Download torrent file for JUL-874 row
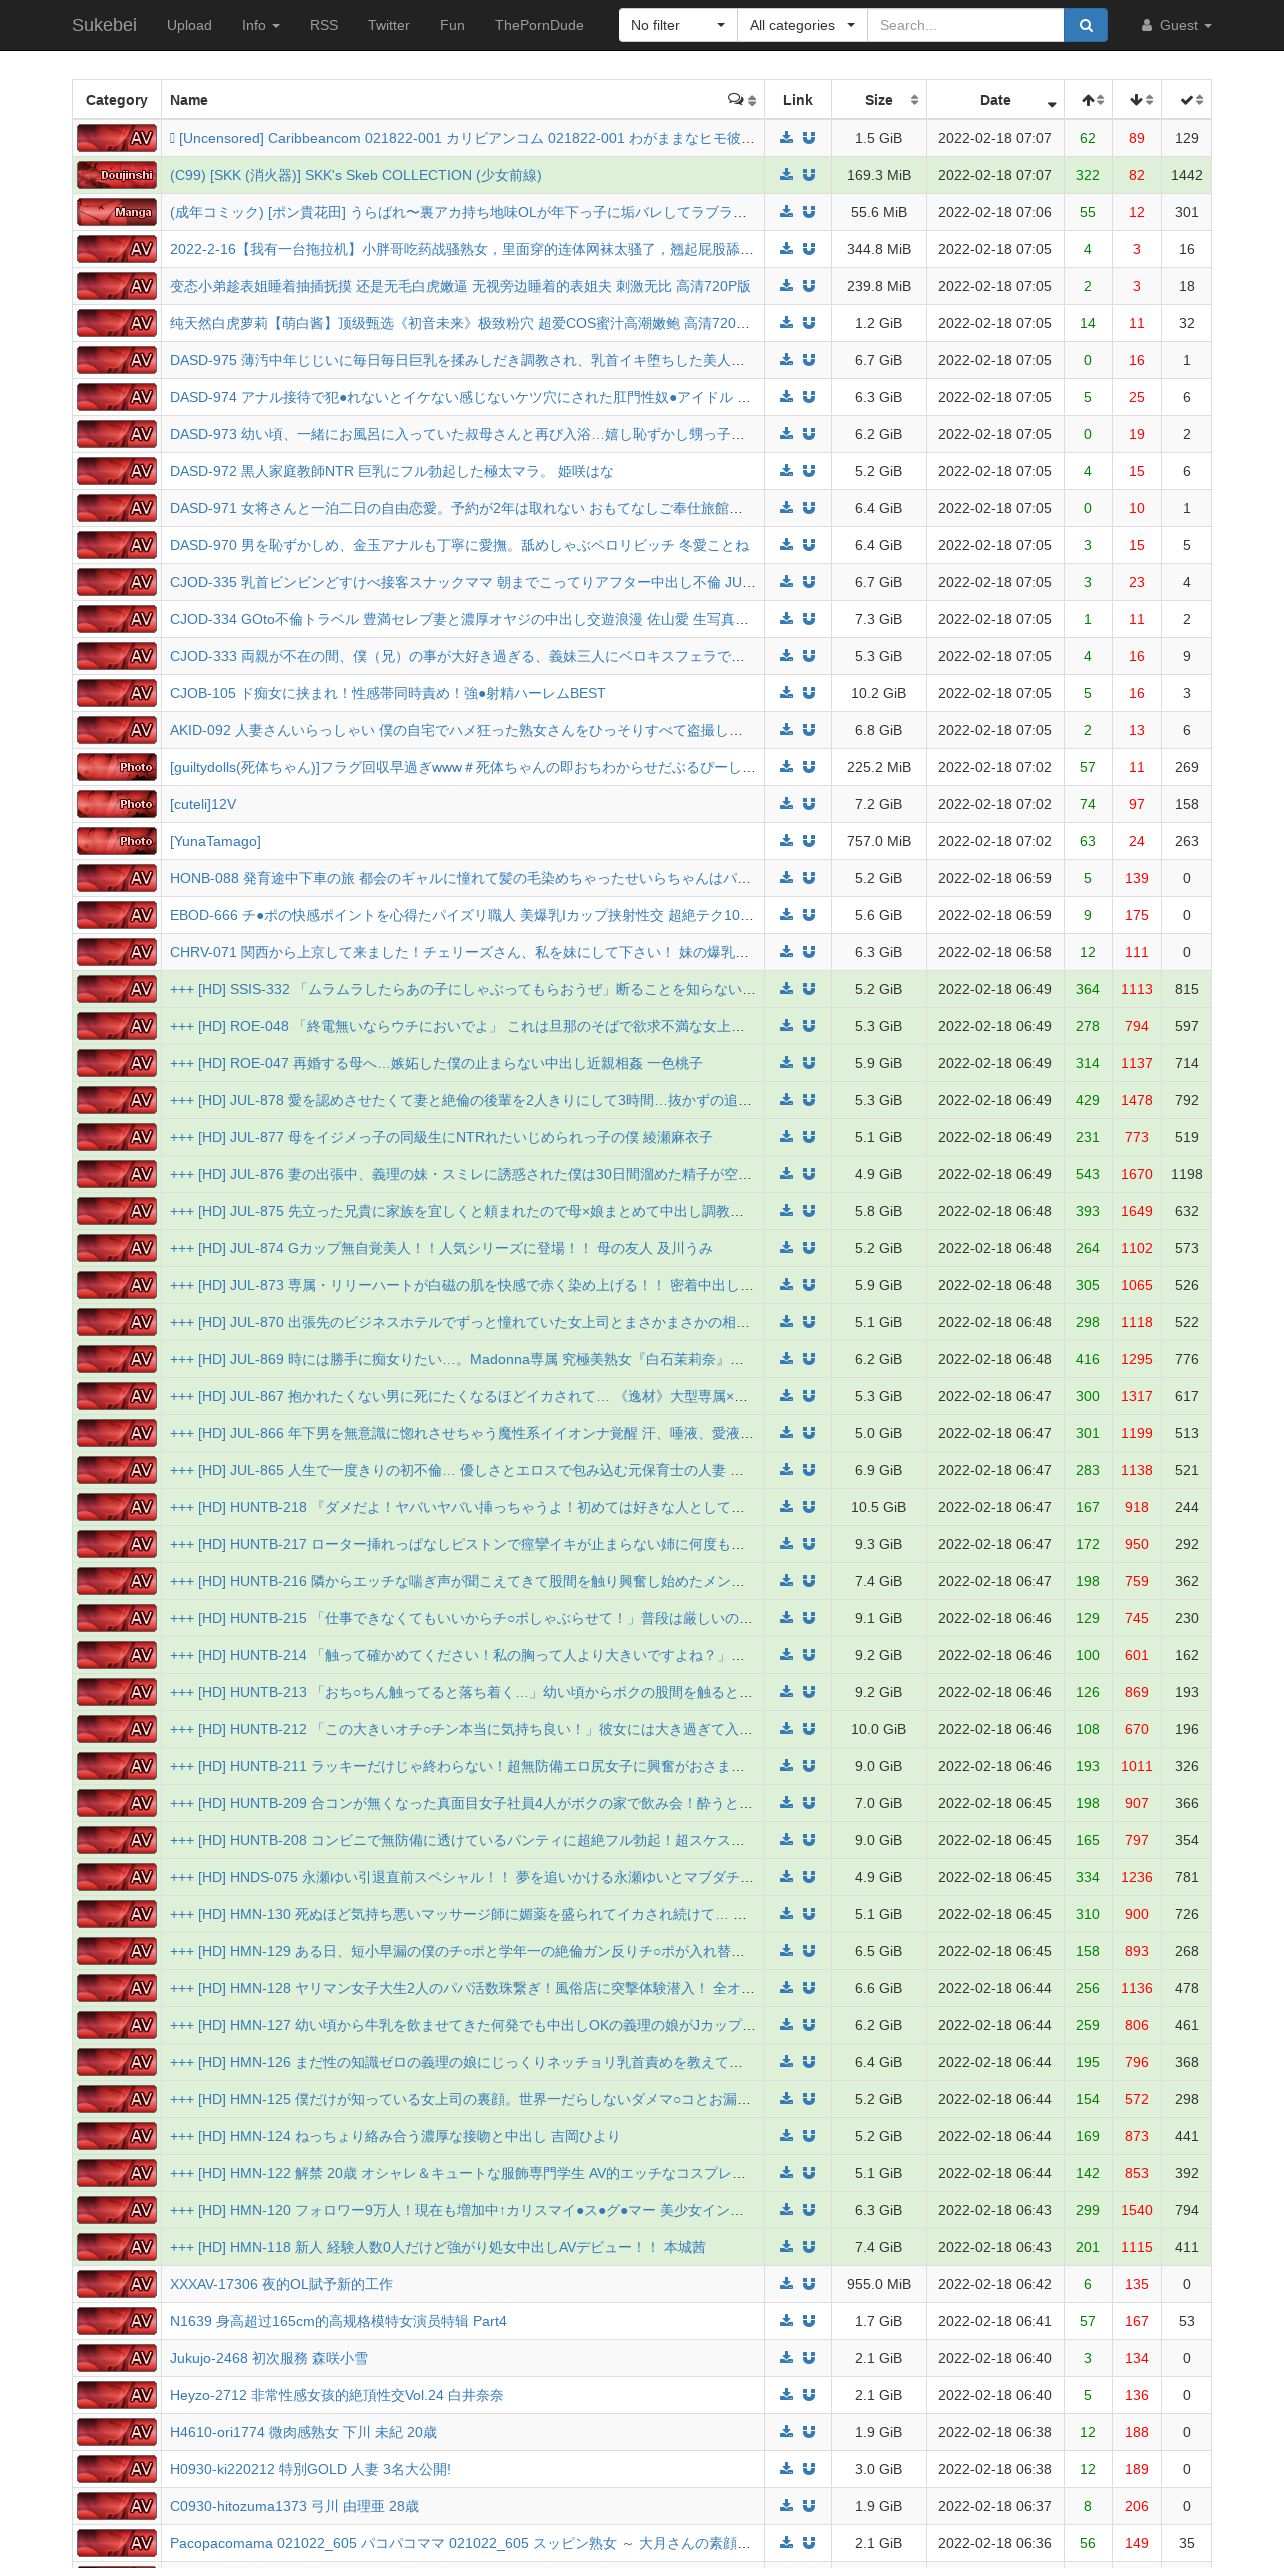The height and width of the screenshot is (2568, 1284). [x=787, y=1248]
